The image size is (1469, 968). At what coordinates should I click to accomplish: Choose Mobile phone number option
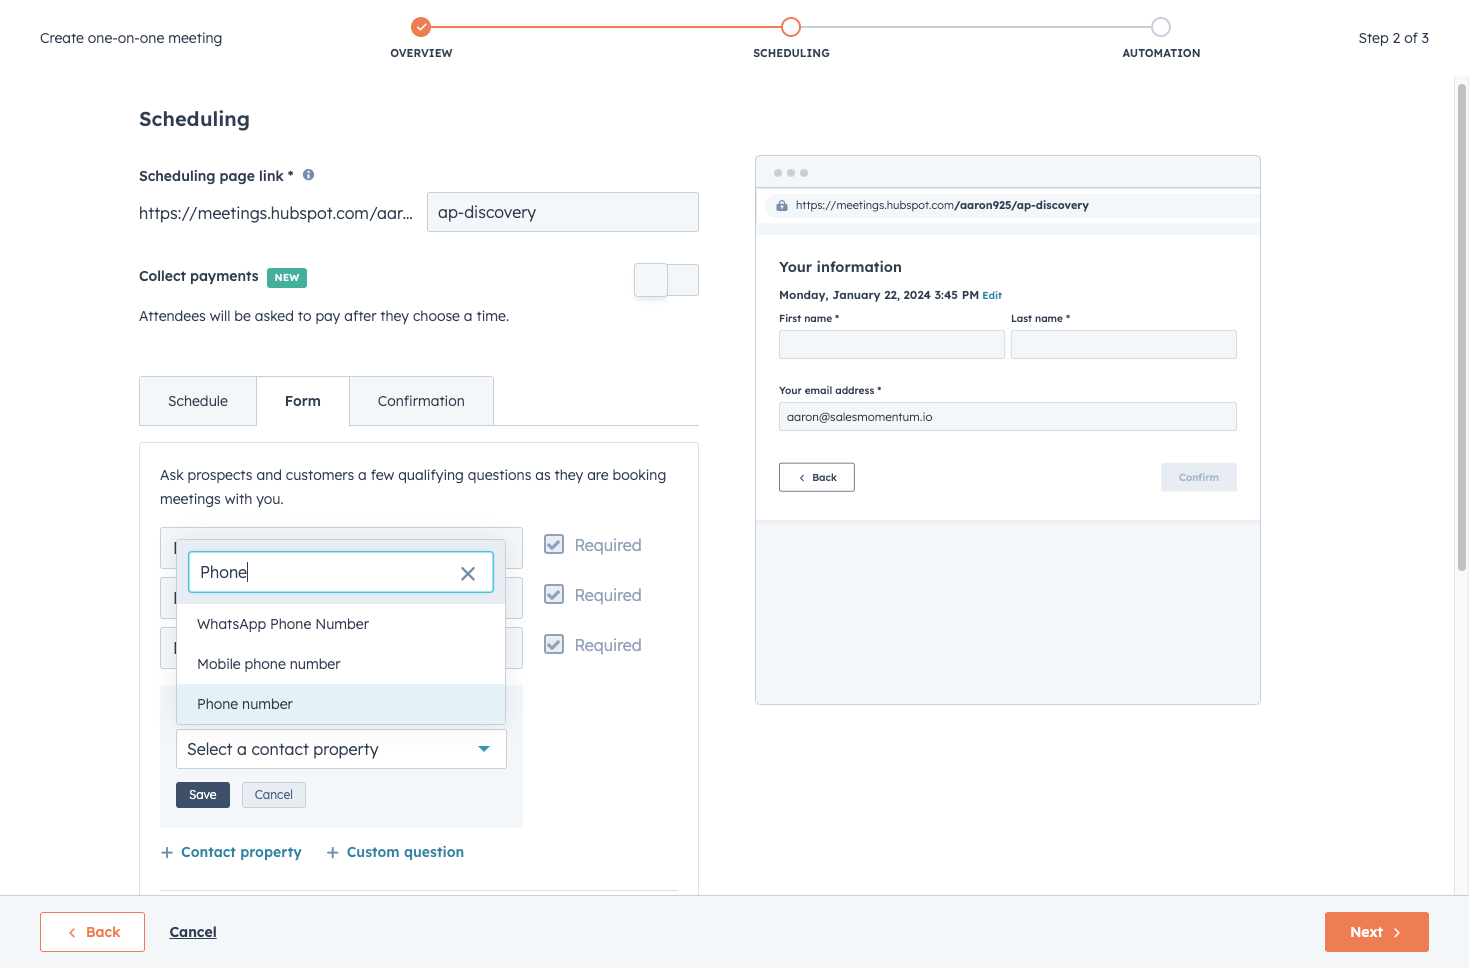click(341, 664)
